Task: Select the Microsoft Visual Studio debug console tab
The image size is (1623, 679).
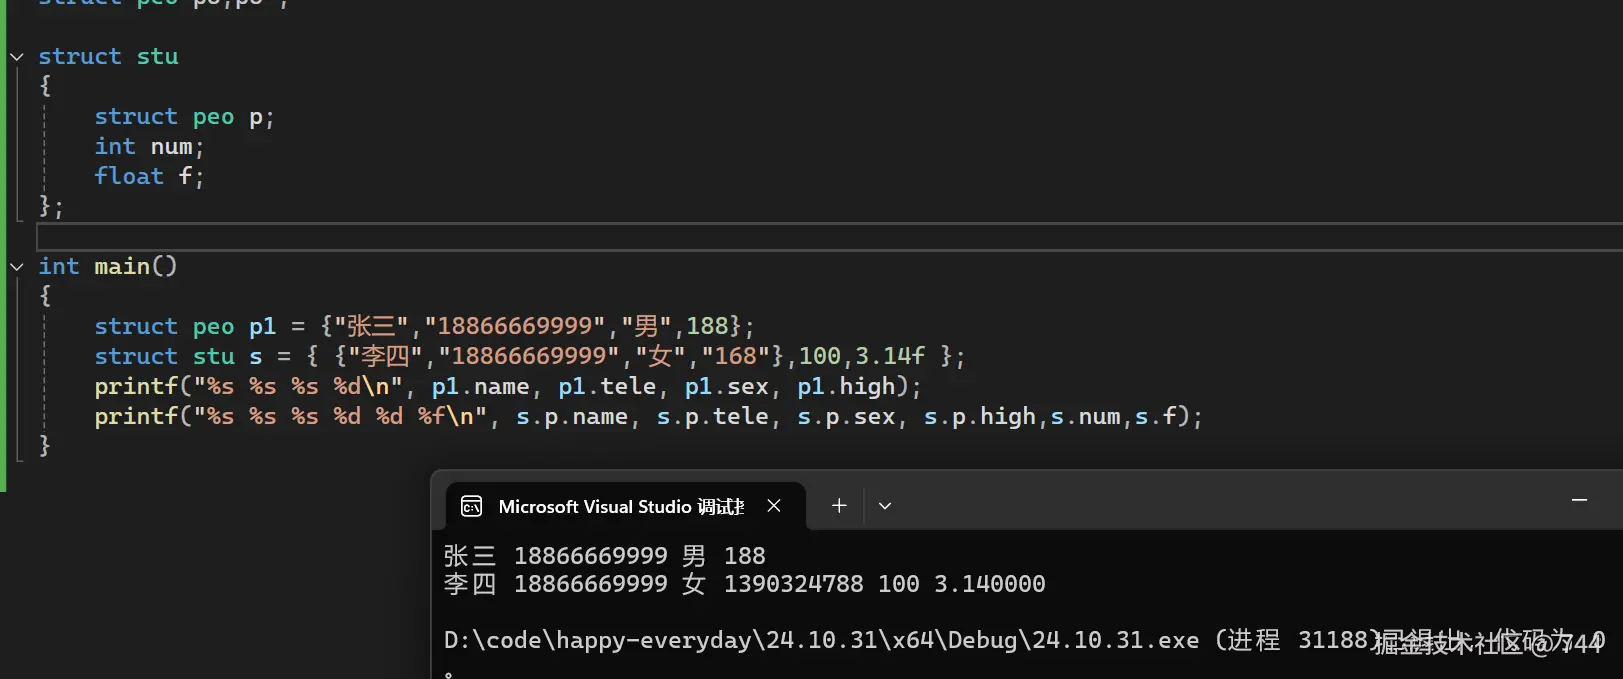Action: click(x=625, y=506)
